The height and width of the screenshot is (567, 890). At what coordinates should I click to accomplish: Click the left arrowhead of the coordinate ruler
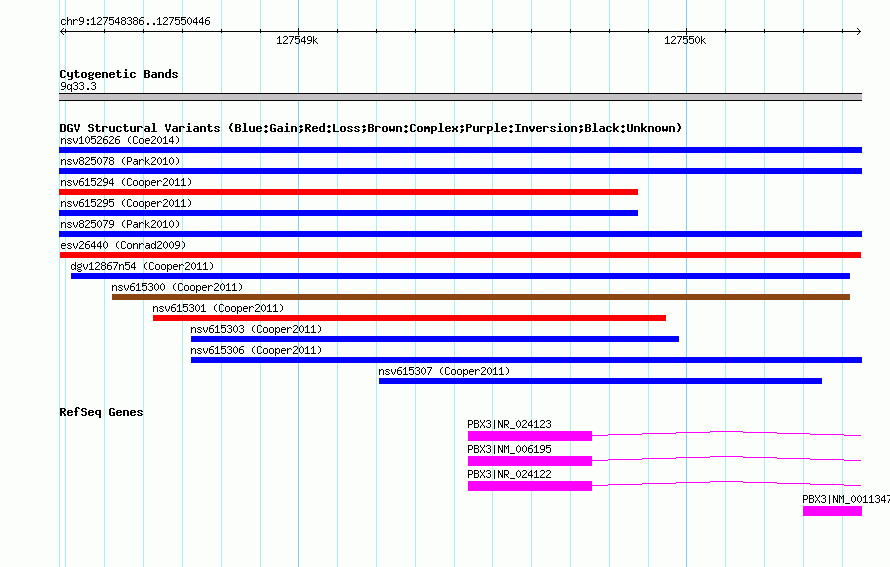click(x=63, y=31)
